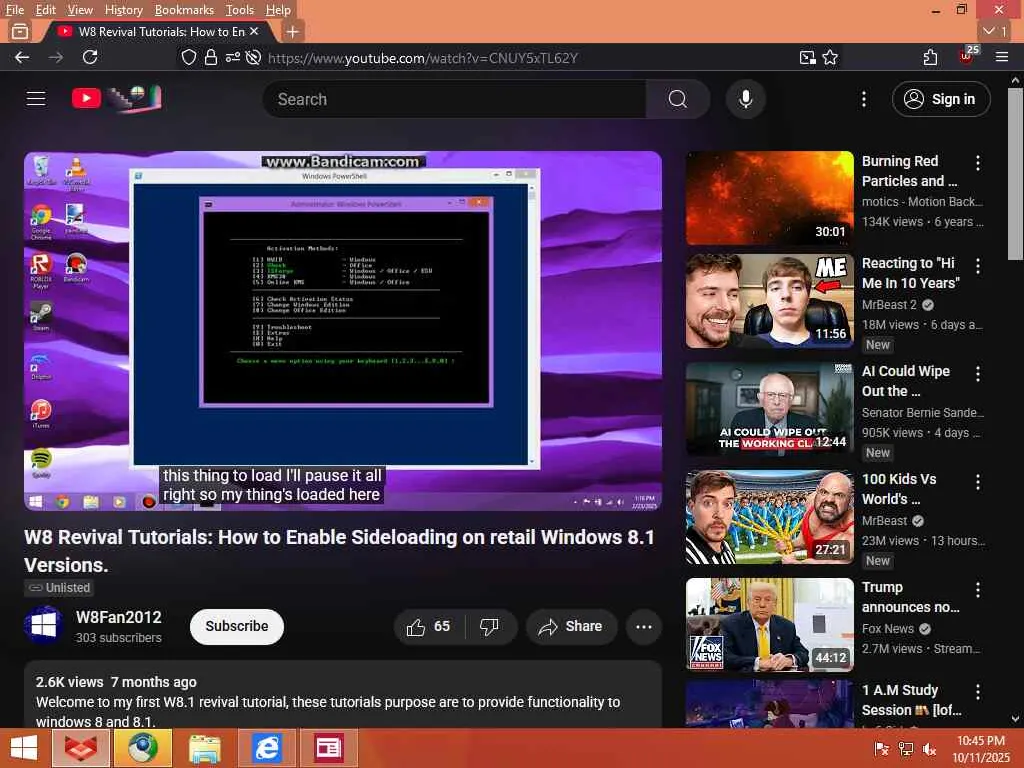The width and height of the screenshot is (1024, 768).
Task: Bookmark this page with star icon
Action: (830, 57)
